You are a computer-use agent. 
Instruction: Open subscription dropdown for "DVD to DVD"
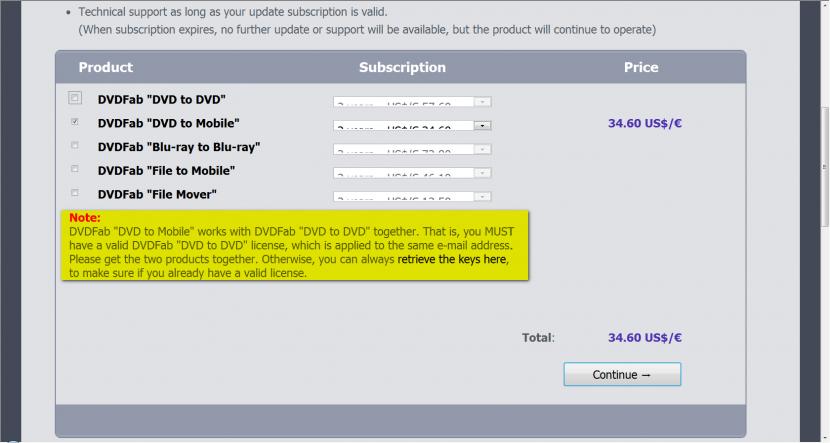coord(412,102)
